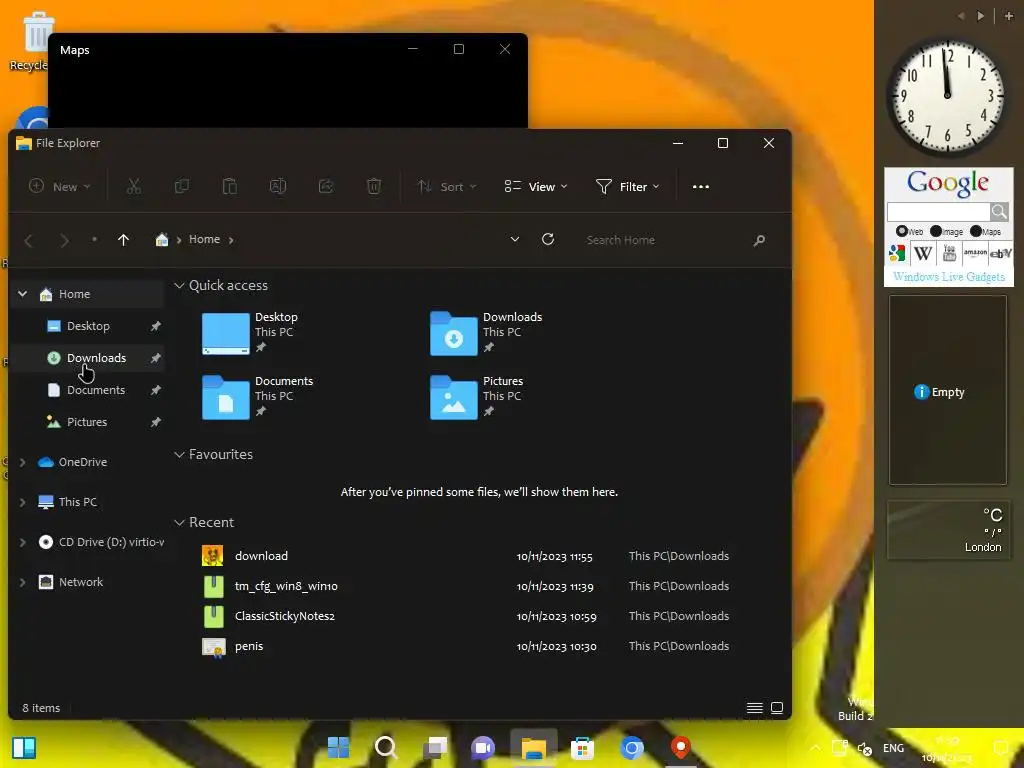Click the Forward navigation arrow

click(64, 240)
